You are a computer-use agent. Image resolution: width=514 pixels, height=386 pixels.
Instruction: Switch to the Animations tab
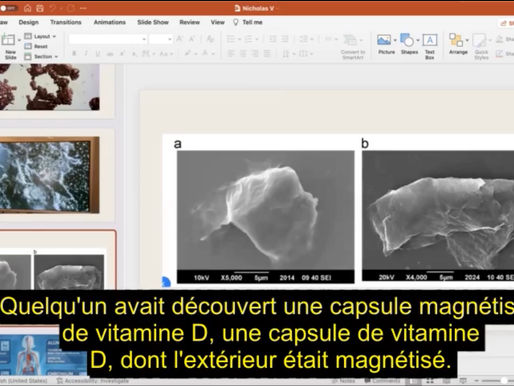[110, 22]
